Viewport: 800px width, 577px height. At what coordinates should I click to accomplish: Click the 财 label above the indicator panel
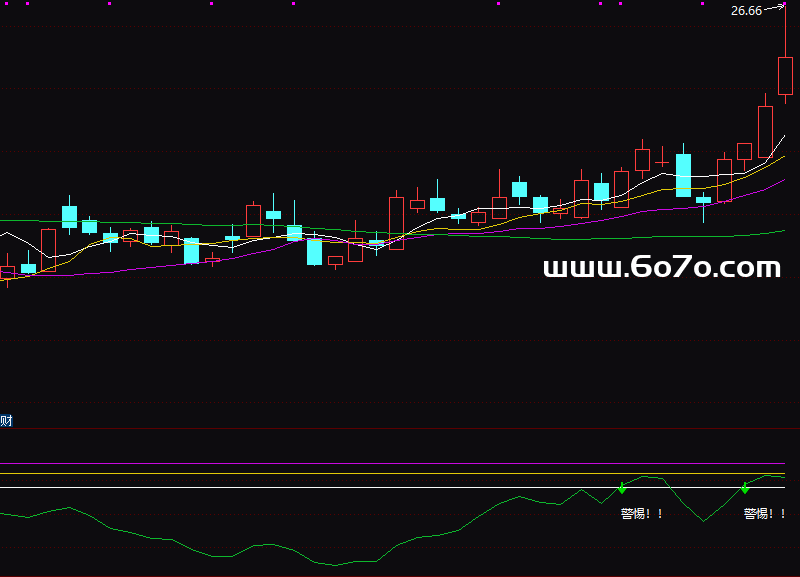[x=6, y=421]
